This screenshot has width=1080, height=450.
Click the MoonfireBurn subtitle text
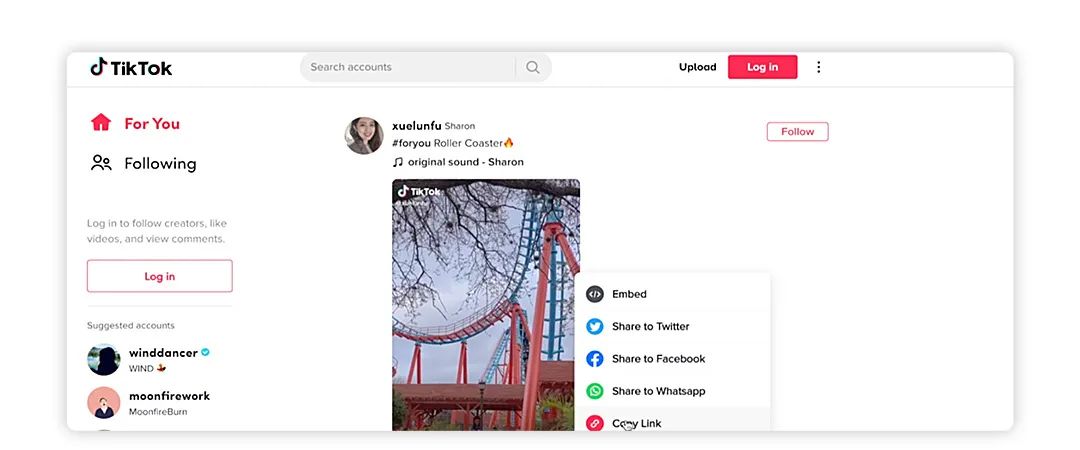pyautogui.click(x=158, y=412)
